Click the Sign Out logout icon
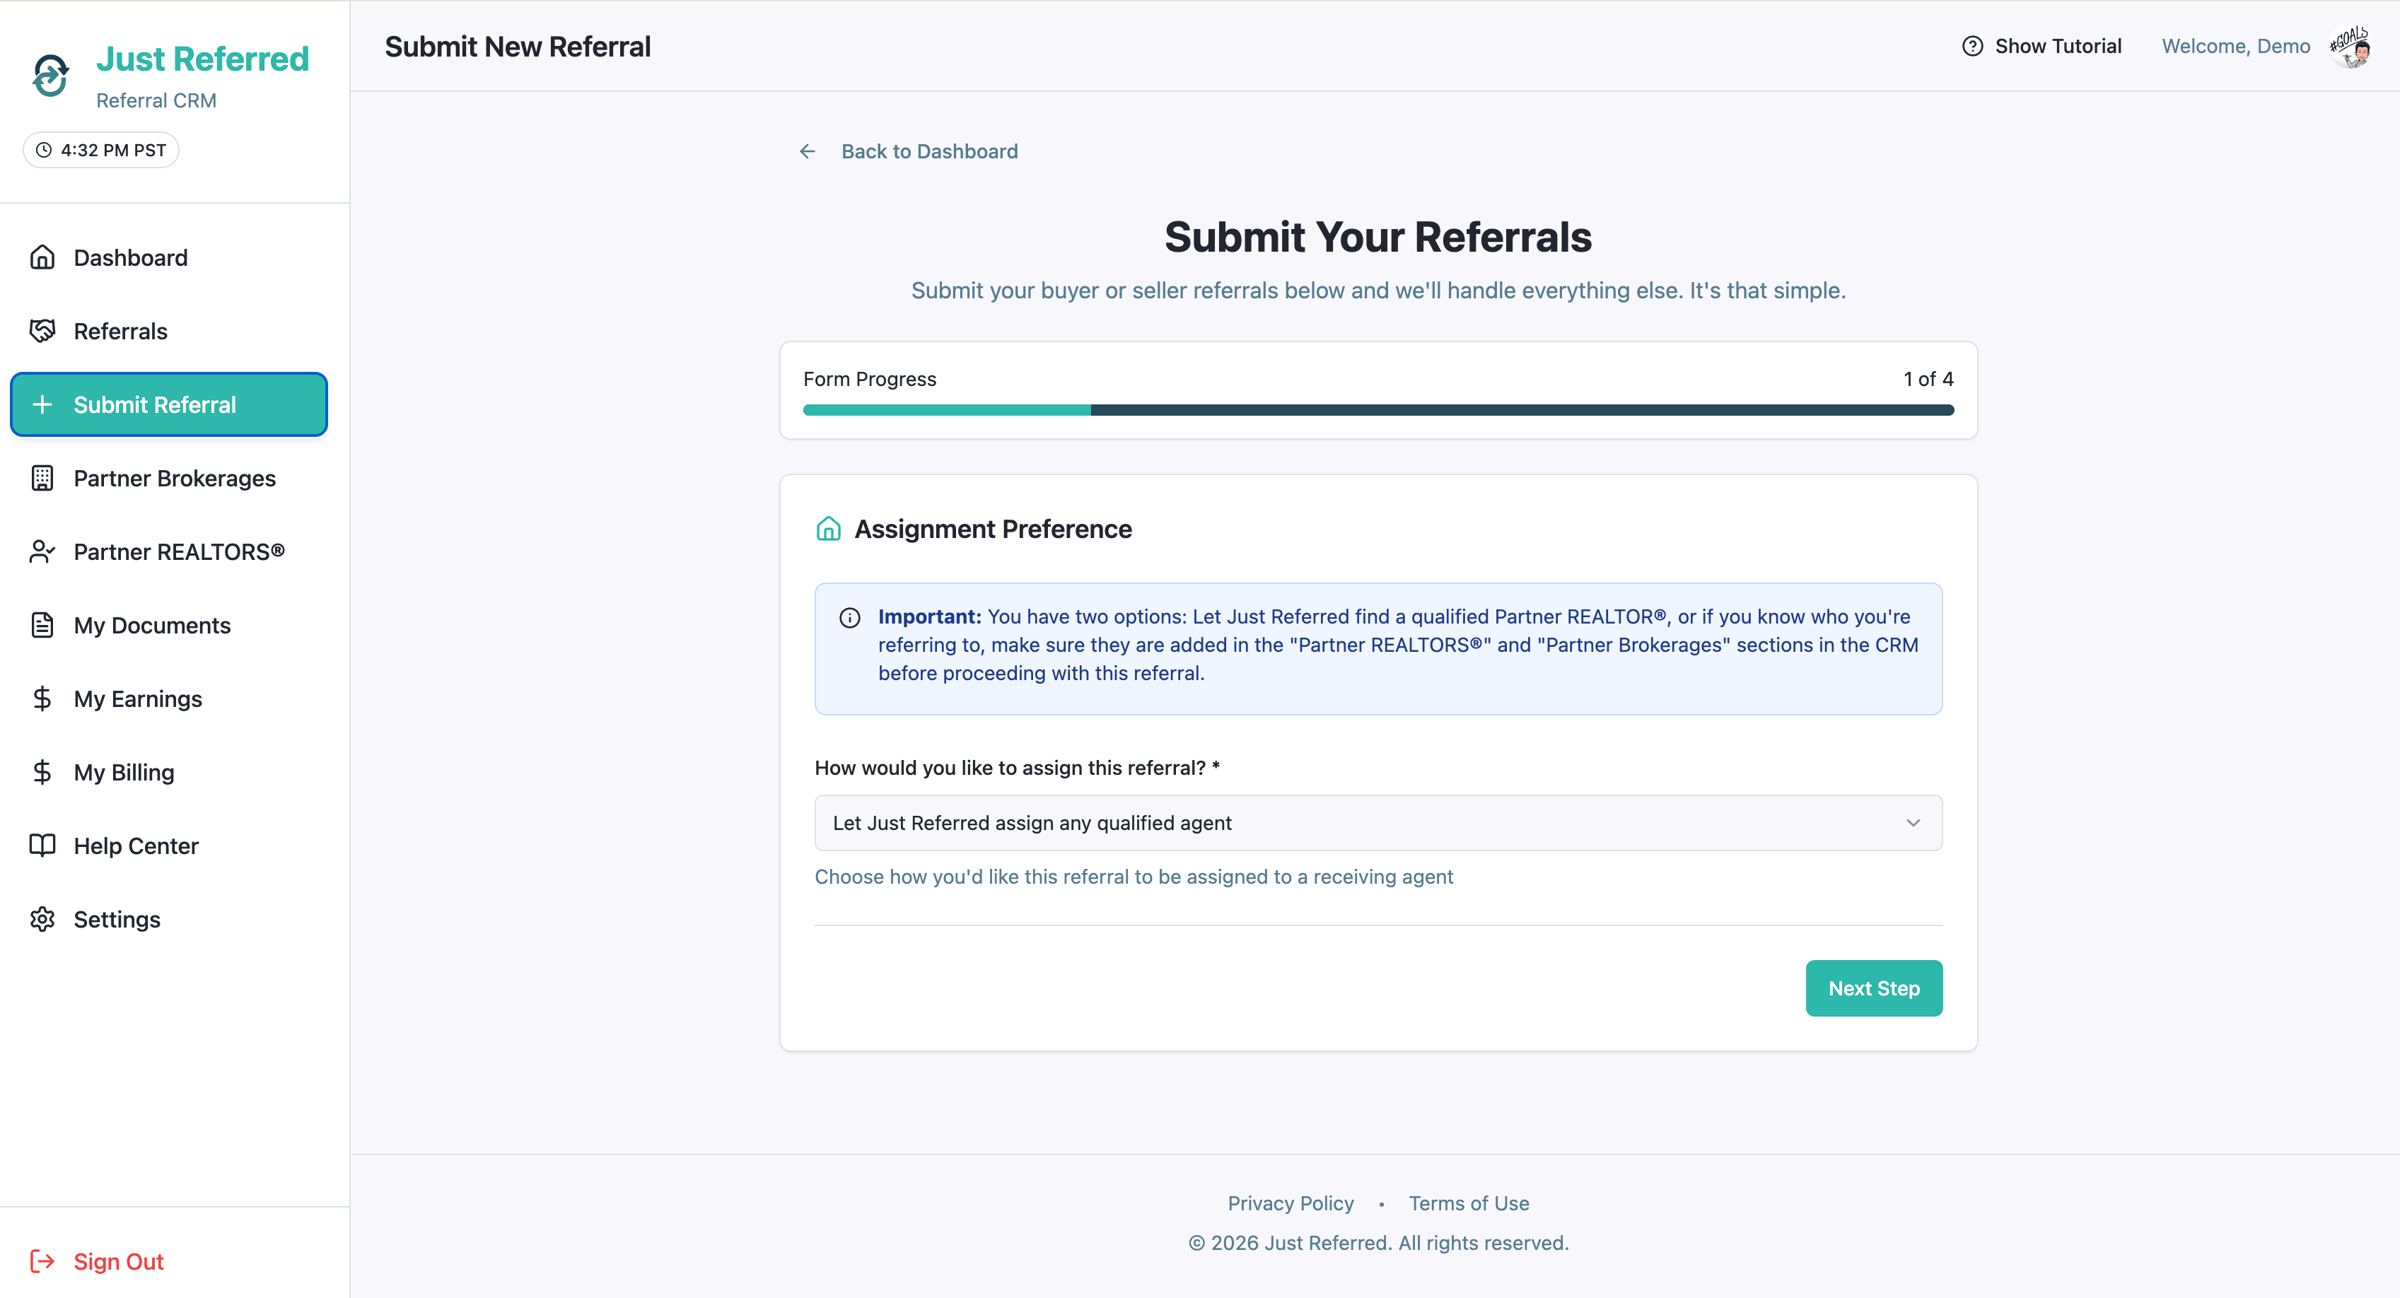 click(43, 1261)
